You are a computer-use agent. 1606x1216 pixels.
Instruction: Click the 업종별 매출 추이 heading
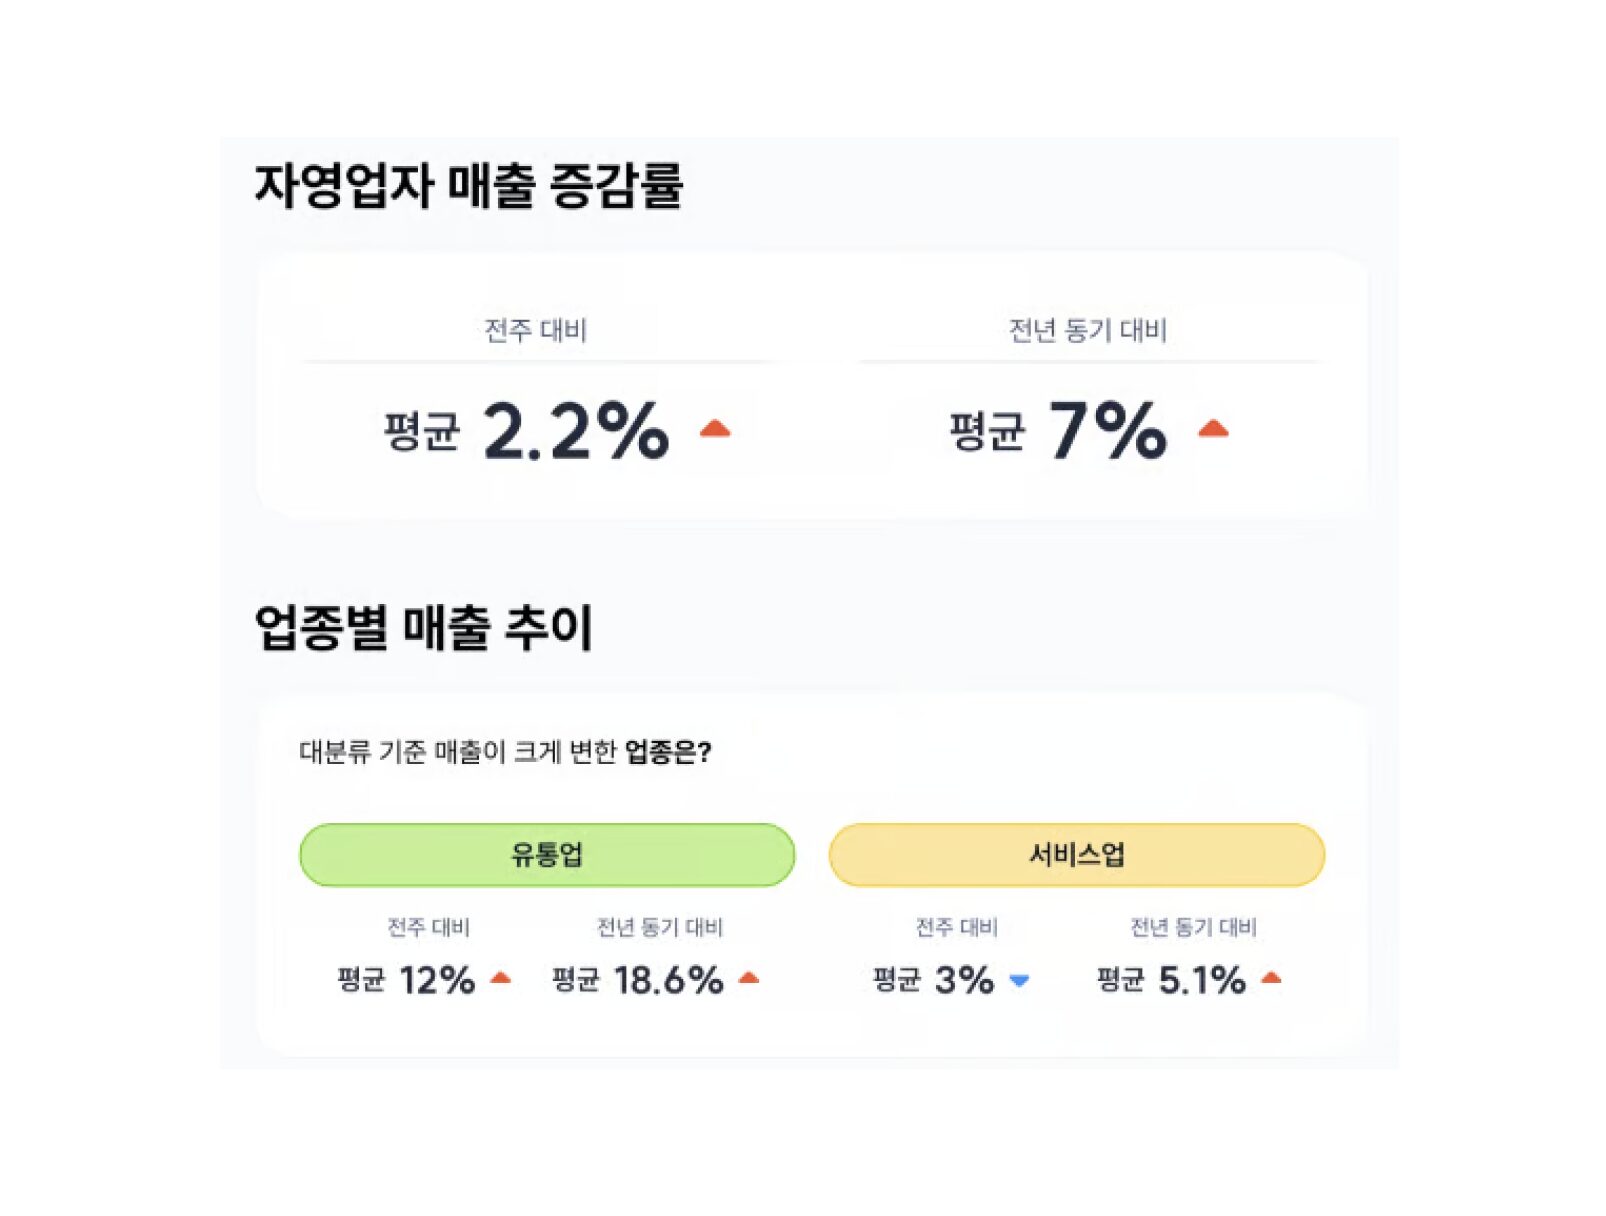tap(423, 628)
